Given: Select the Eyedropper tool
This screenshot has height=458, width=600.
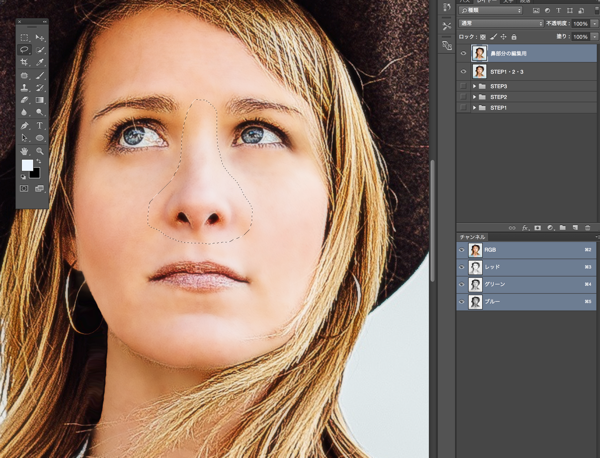Looking at the screenshot, I should point(40,62).
